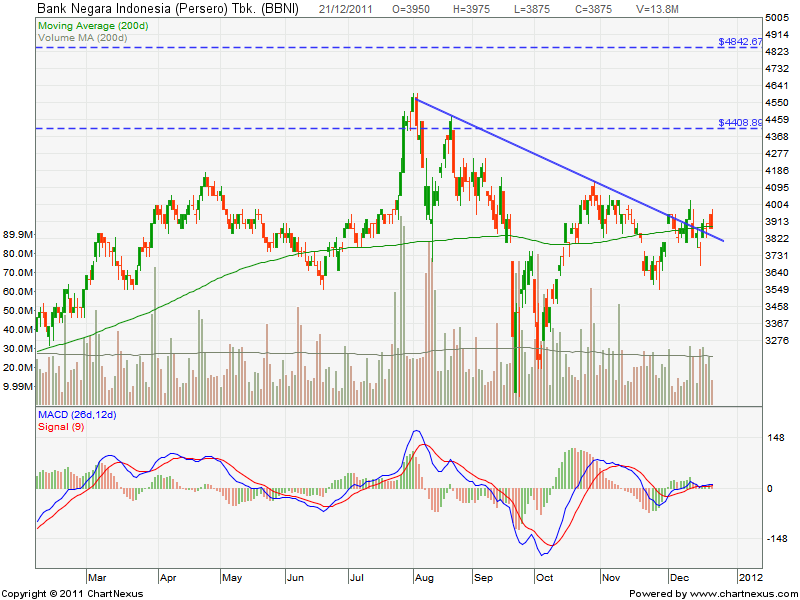Viewport: 800px width, 600px height.
Task: Click the Mar label on the time axis
Action: pyautogui.click(x=97, y=577)
